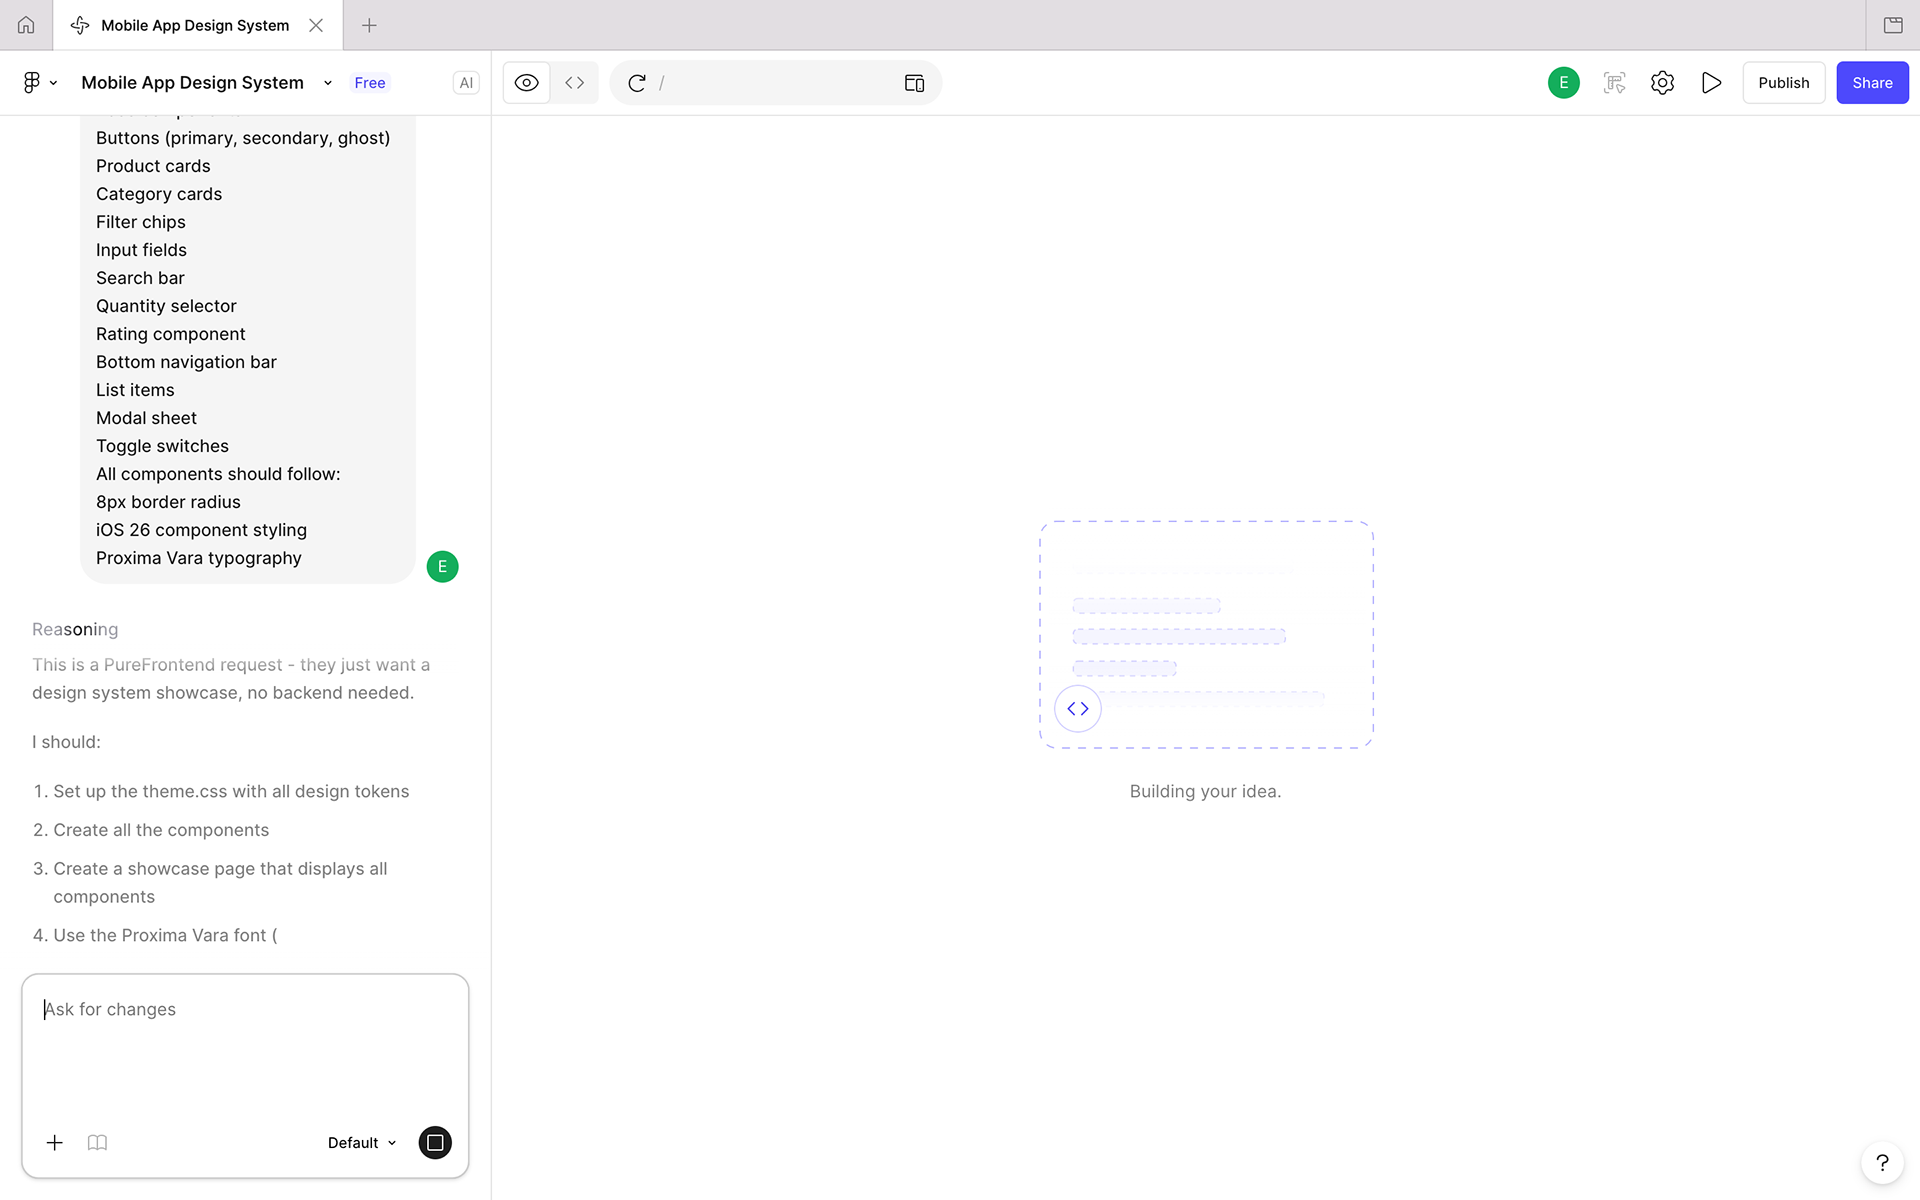Open a new tab with plus
1920x1200 pixels.
coord(369,25)
